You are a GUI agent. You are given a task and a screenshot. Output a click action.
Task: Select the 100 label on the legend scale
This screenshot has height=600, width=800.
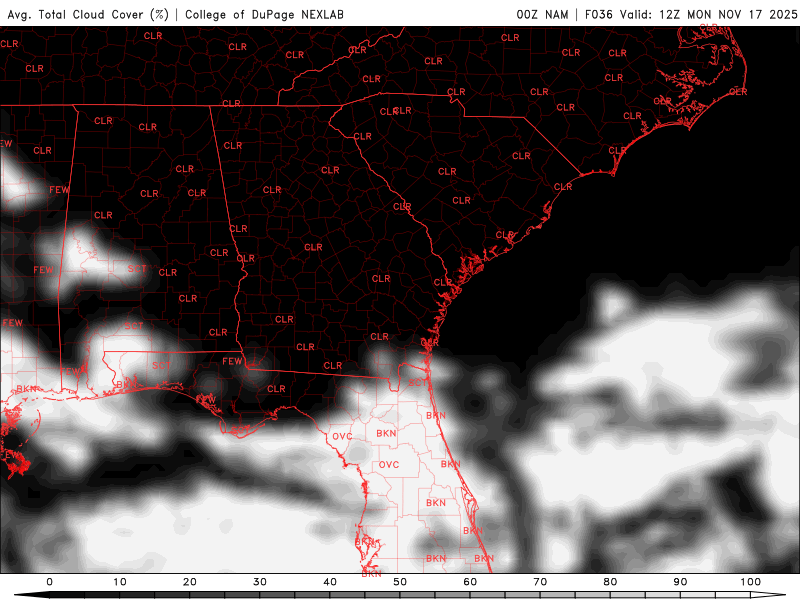[x=751, y=582]
